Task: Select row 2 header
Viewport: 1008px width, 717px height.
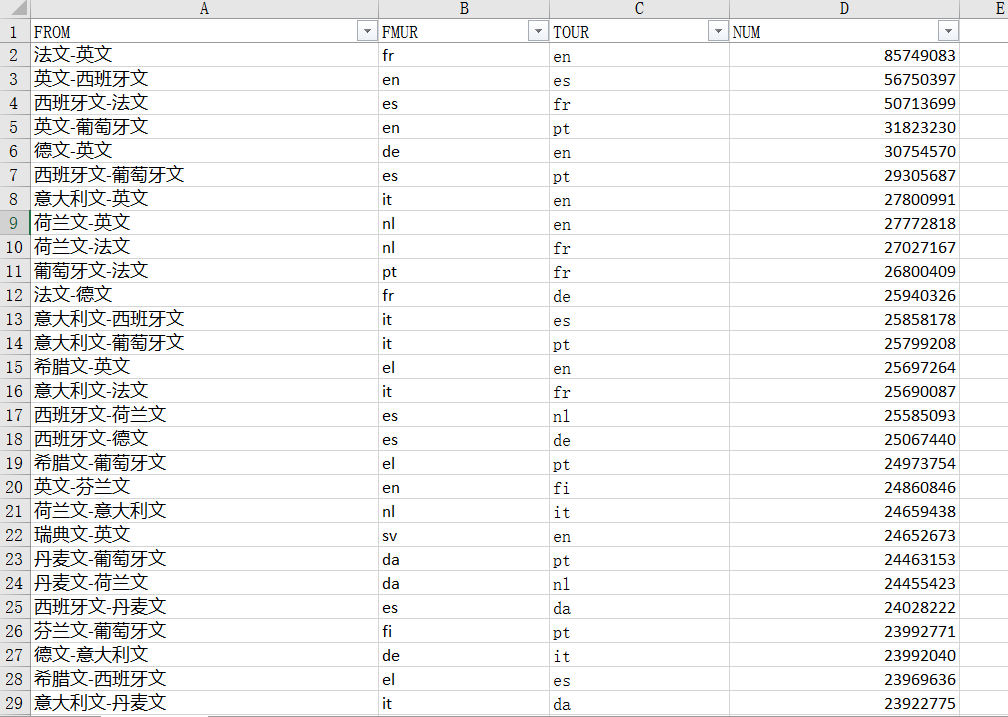Action: tap(14, 55)
